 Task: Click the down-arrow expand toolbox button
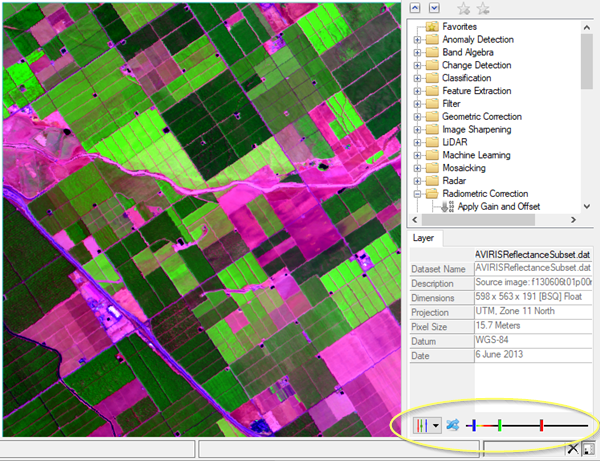[x=432, y=9]
